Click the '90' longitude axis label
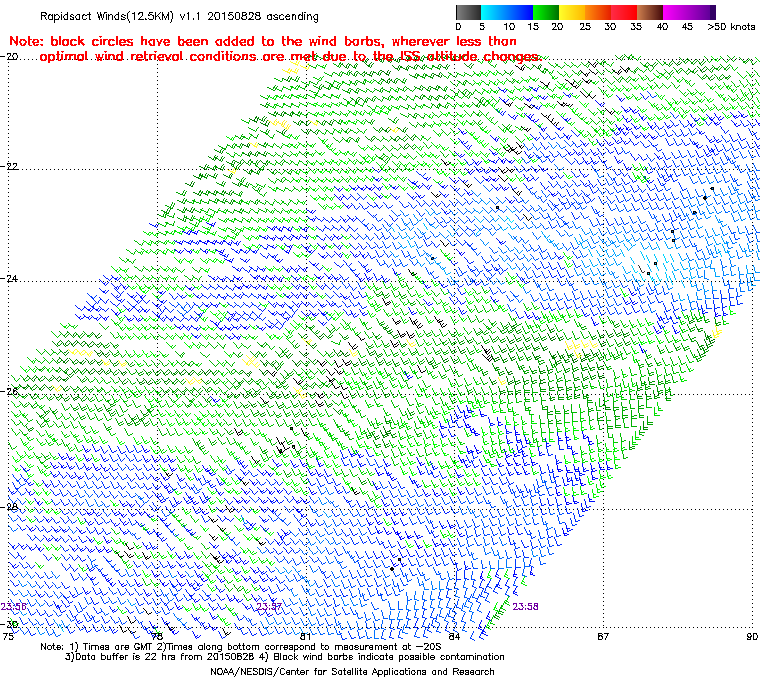The height and width of the screenshot is (688, 760). tap(752, 636)
